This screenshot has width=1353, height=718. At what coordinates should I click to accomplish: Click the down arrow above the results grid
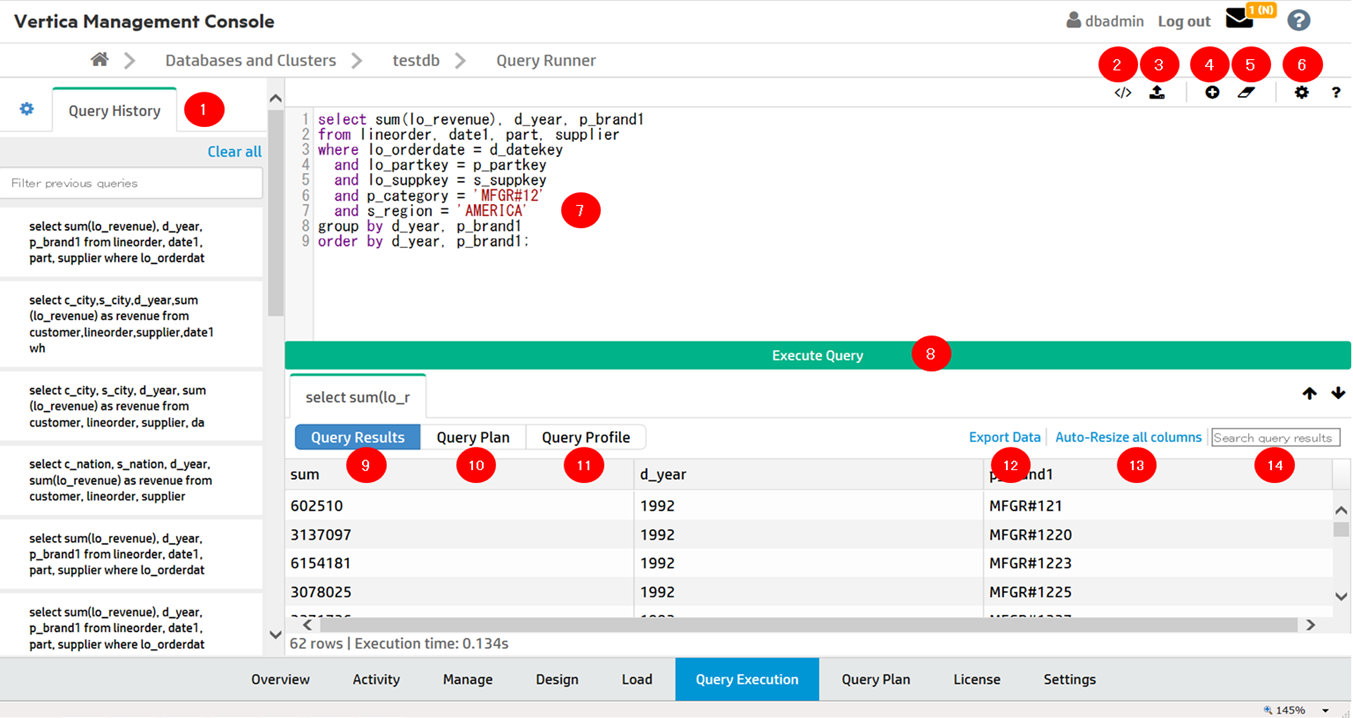pos(1338,393)
